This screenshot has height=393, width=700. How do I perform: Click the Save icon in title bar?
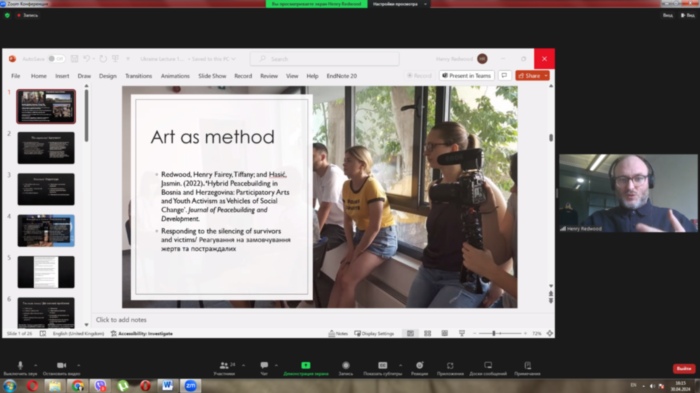pos(75,59)
